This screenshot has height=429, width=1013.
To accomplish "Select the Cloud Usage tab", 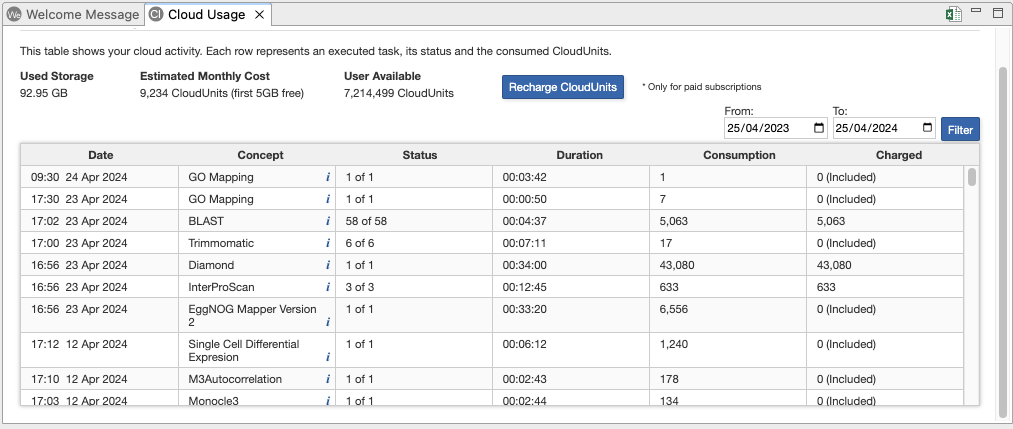I will (x=206, y=15).
